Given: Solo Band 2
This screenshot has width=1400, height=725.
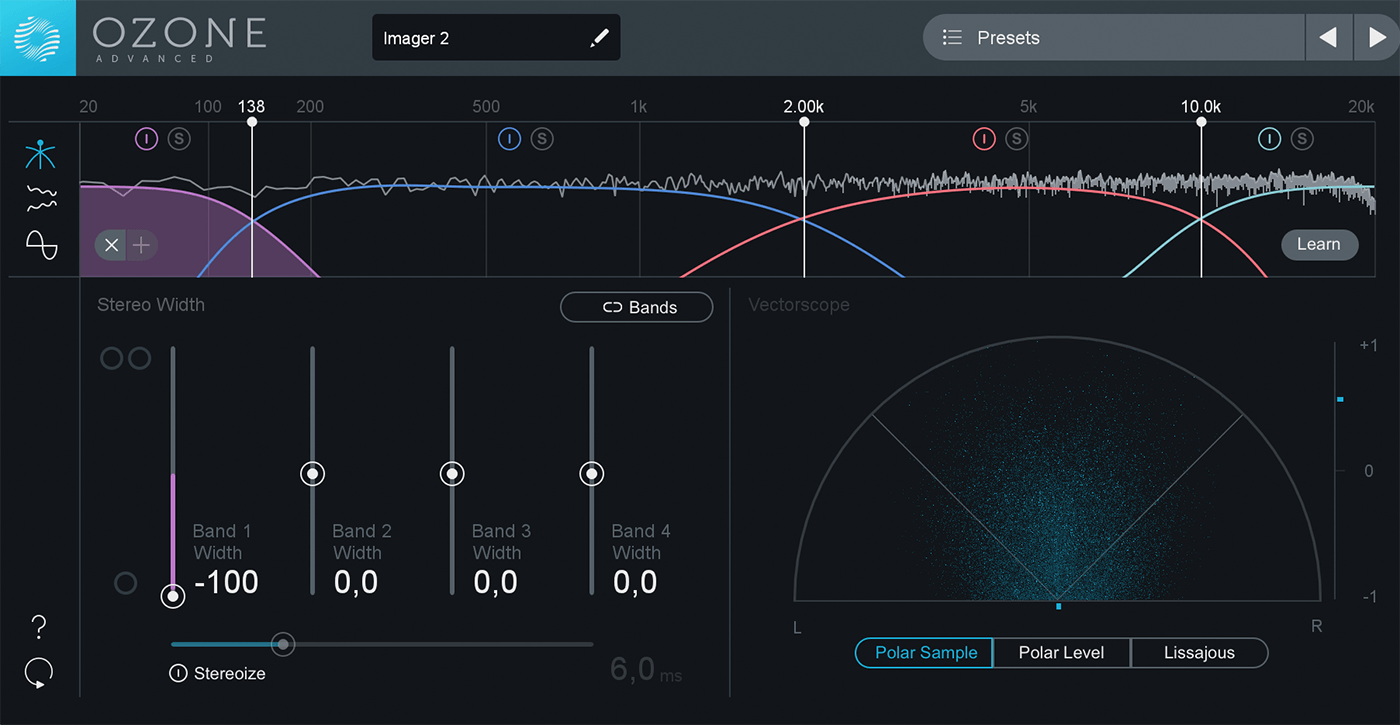Looking at the screenshot, I should (541, 139).
